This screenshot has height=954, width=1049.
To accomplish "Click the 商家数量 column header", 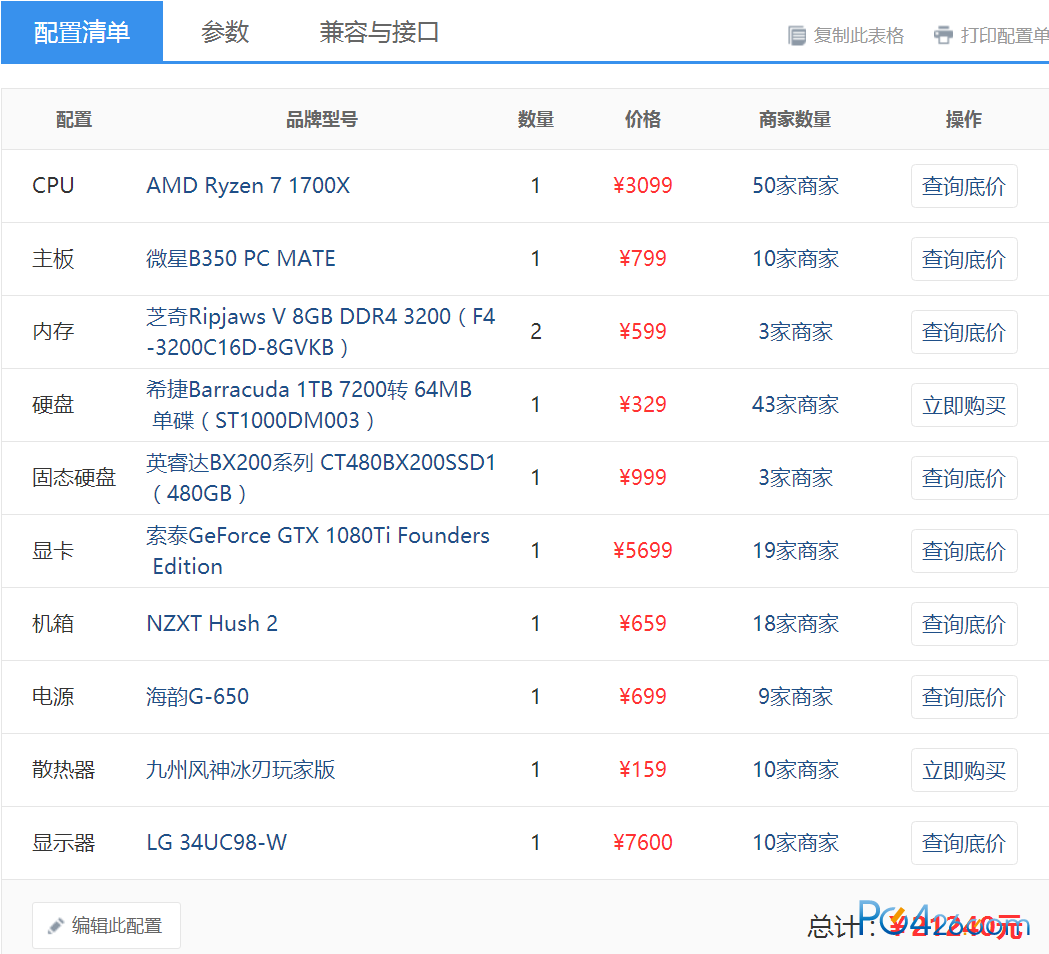I will pyautogui.click(x=795, y=119).
